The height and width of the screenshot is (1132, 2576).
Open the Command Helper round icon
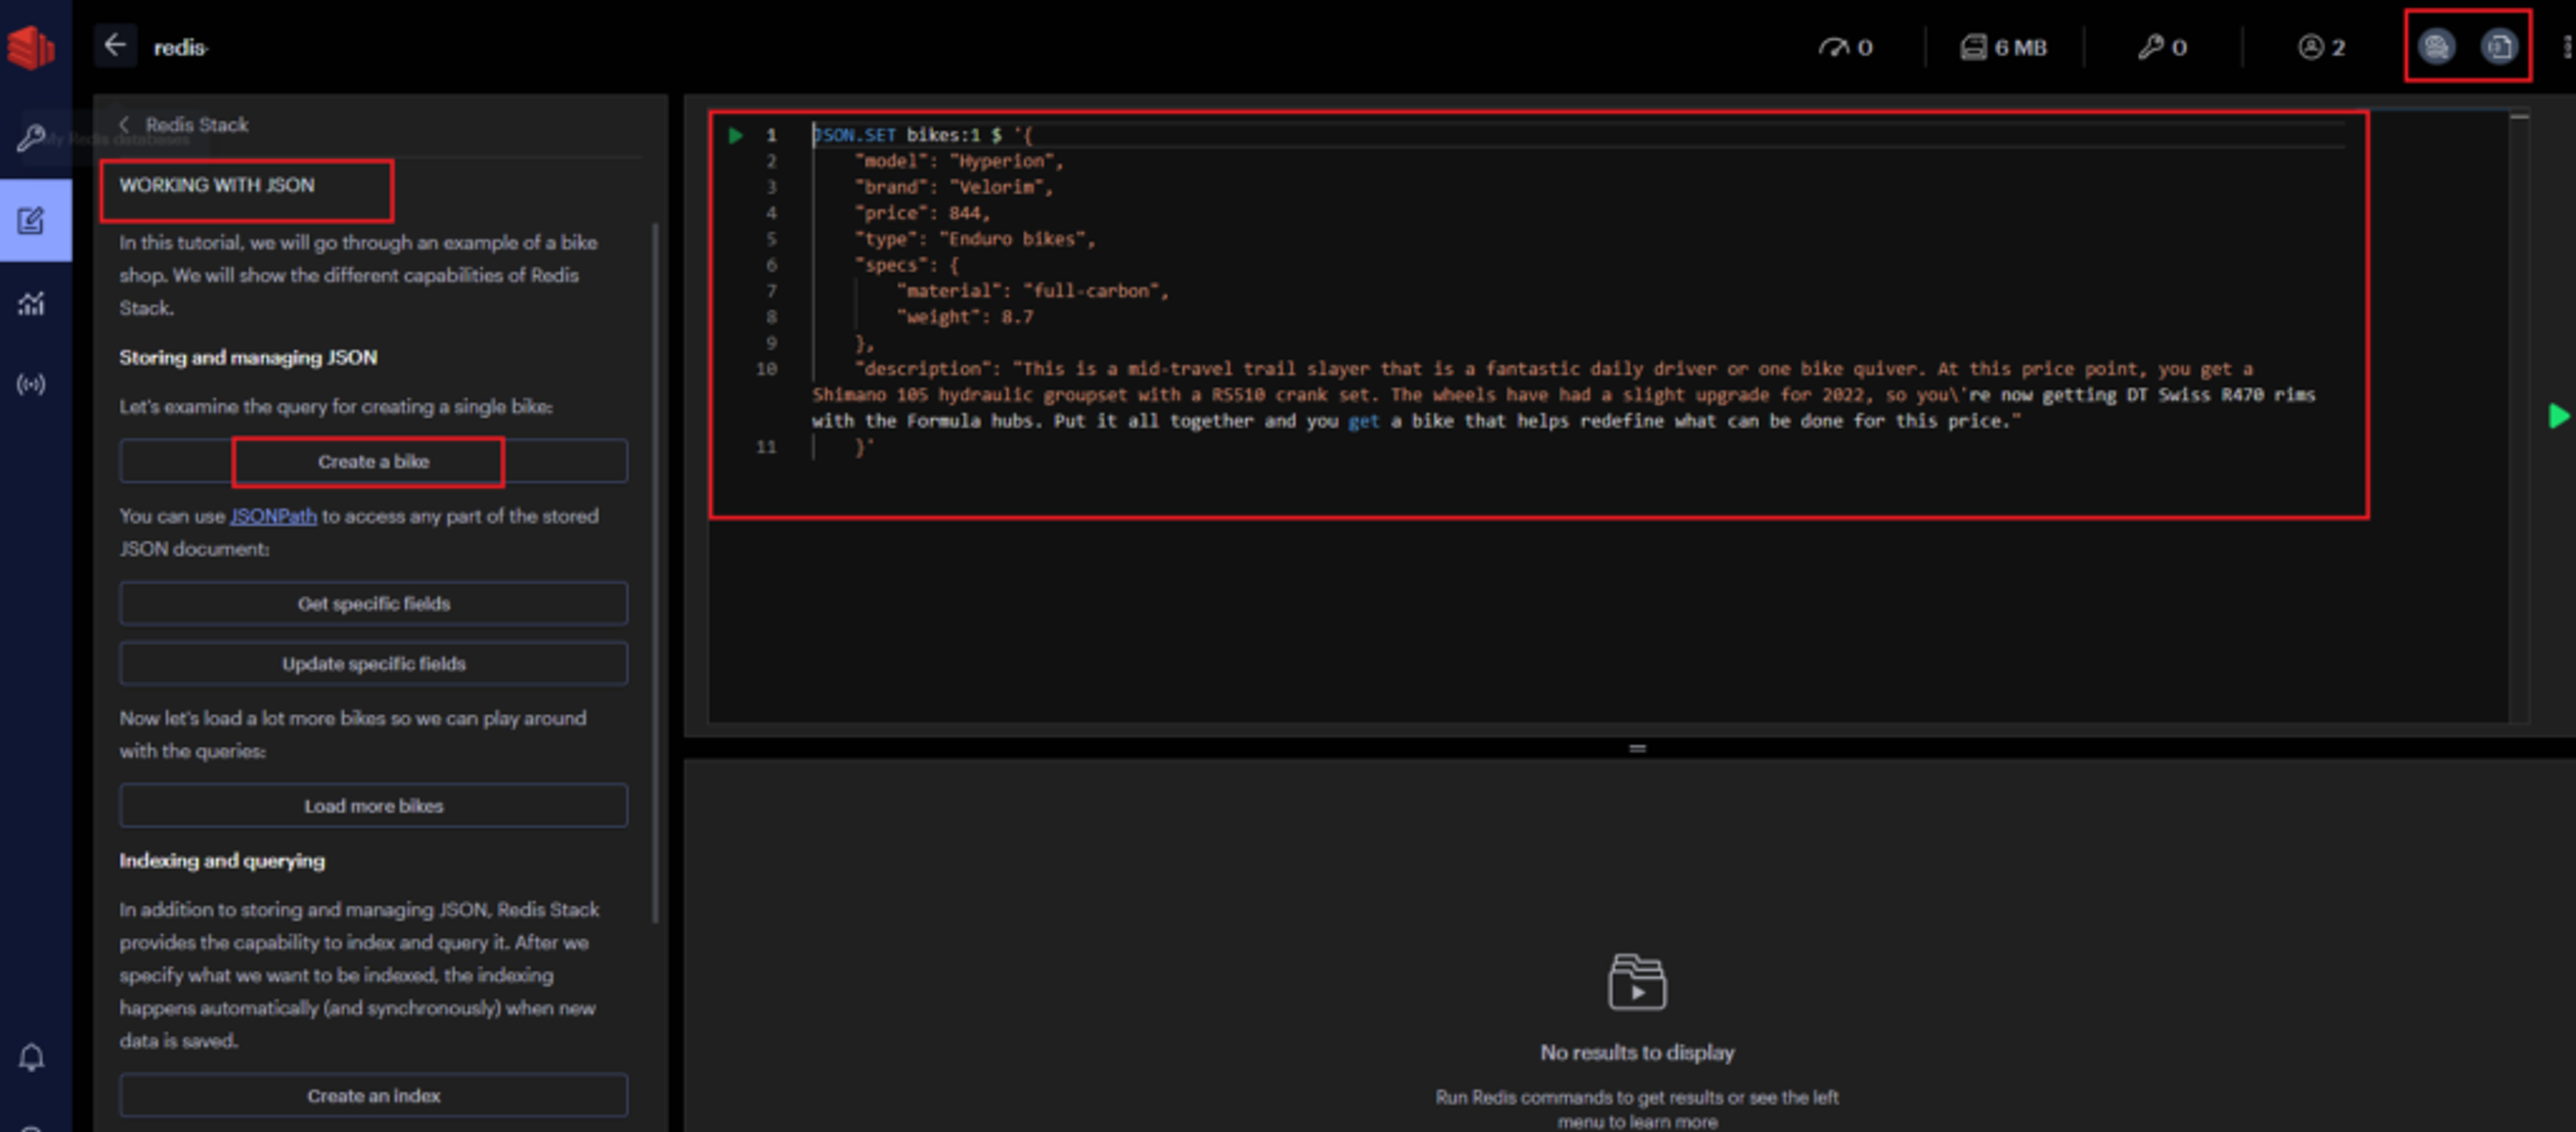(x=2436, y=46)
